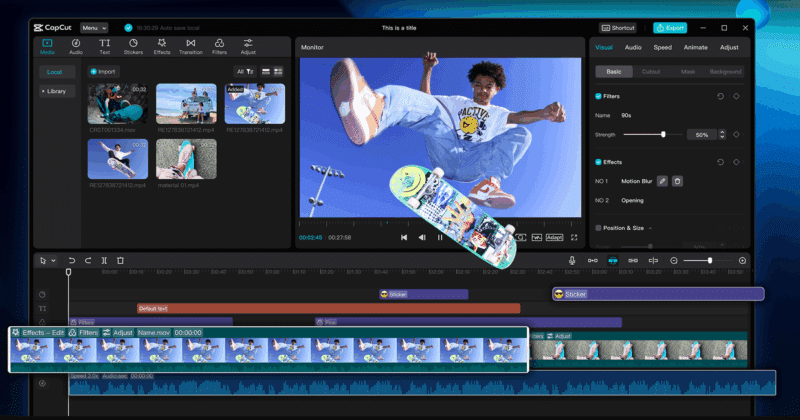Switch to the Speed tab
The height and width of the screenshot is (420, 800).
[x=662, y=47]
